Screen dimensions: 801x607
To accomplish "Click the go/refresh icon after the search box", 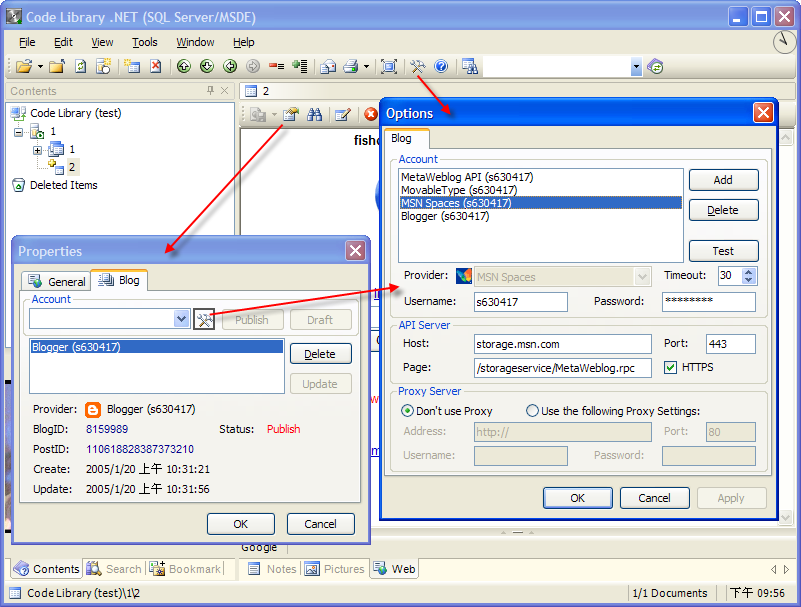I will tap(655, 66).
